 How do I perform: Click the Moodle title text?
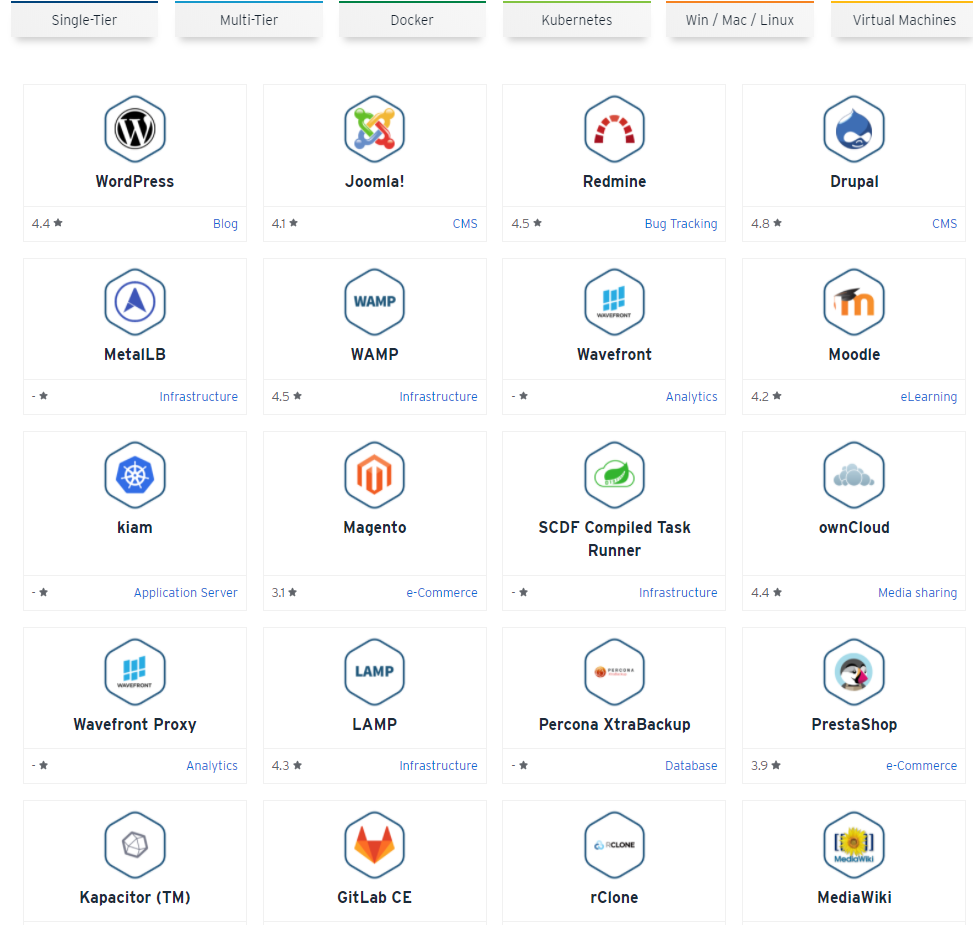pyautogui.click(x=854, y=354)
